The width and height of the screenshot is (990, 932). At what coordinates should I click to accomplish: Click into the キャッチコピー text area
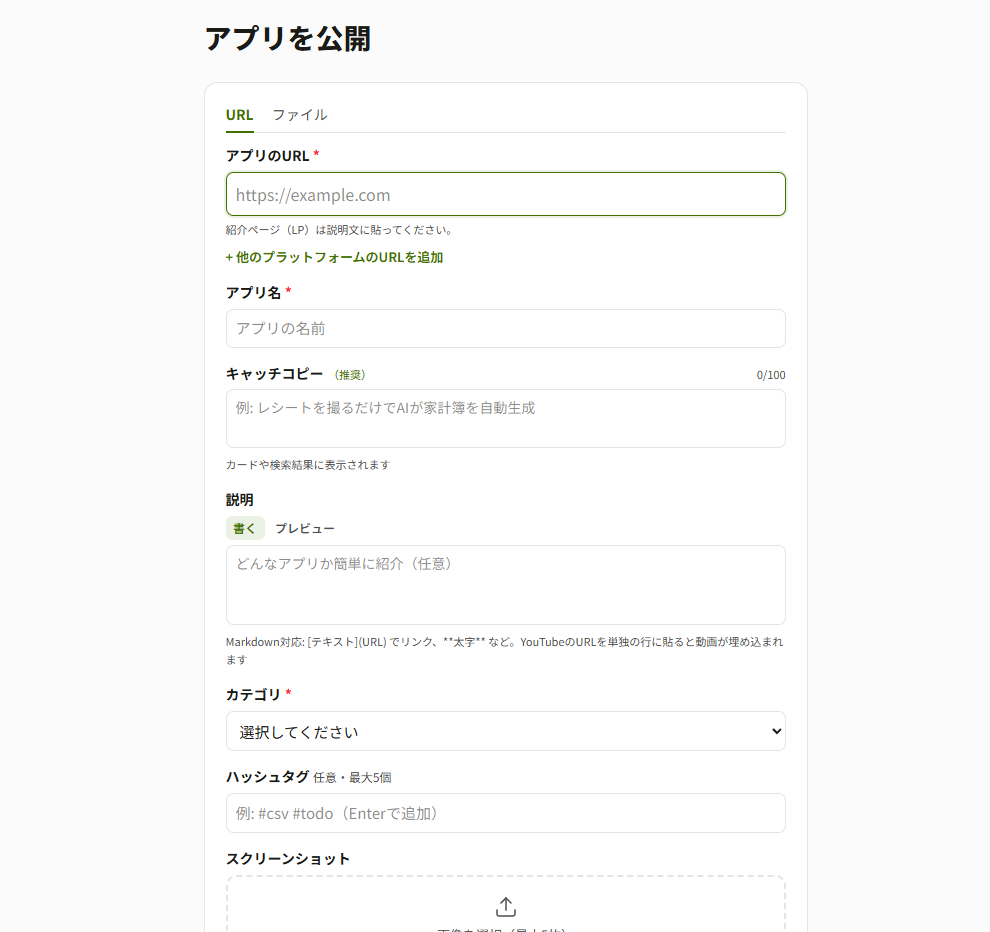click(x=506, y=419)
